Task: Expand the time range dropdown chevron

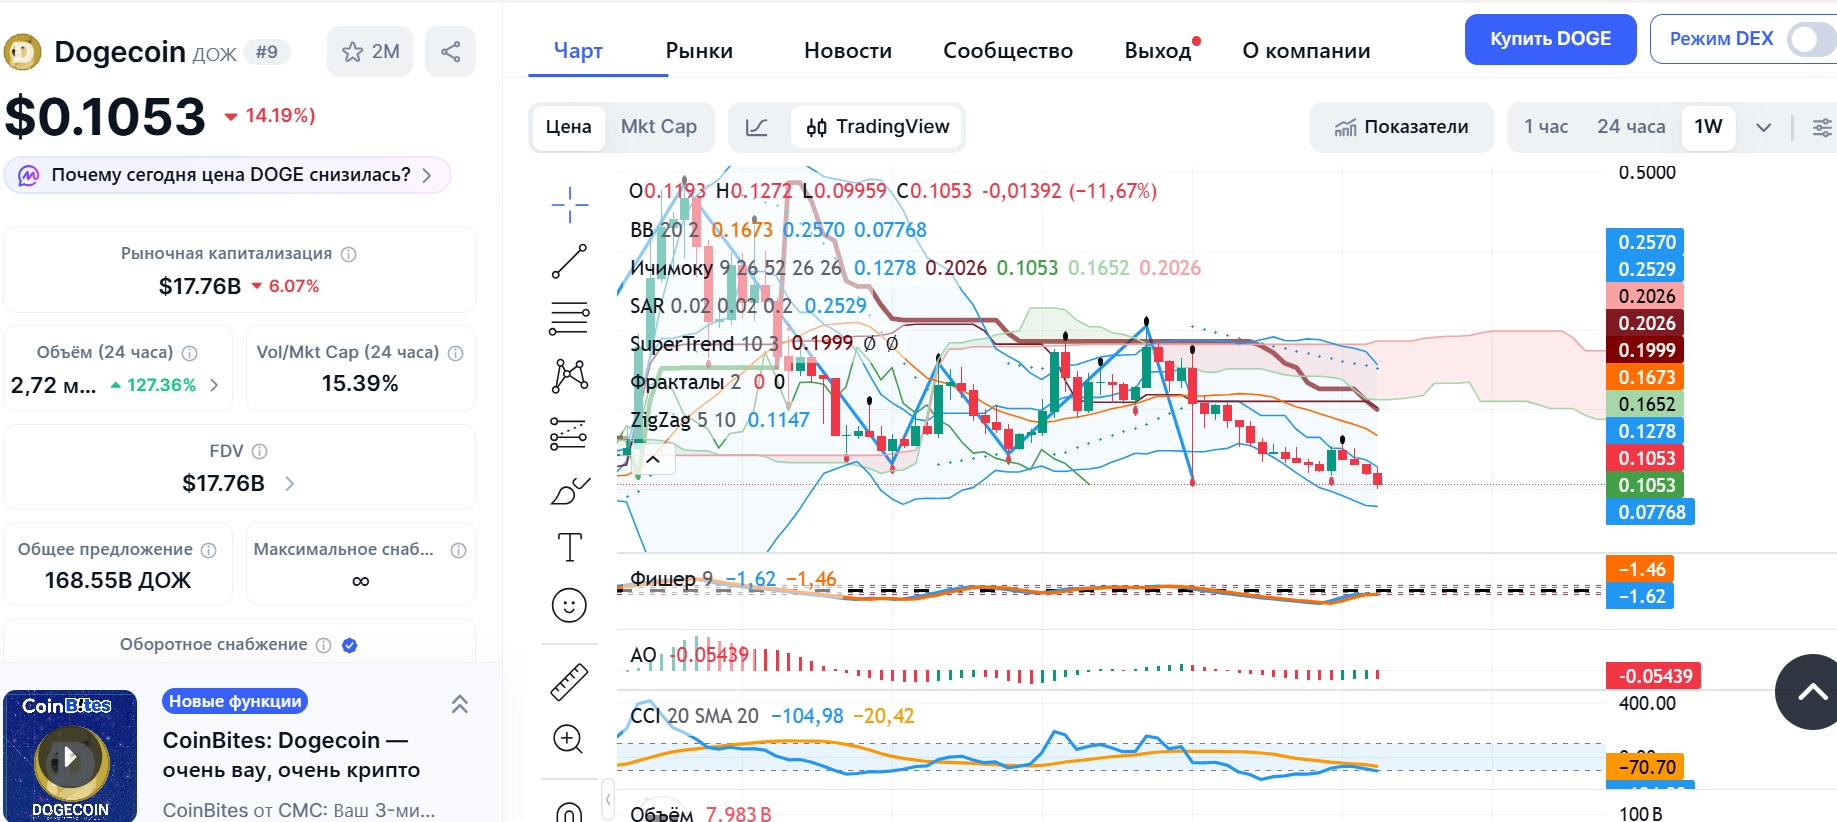Action: point(1764,127)
